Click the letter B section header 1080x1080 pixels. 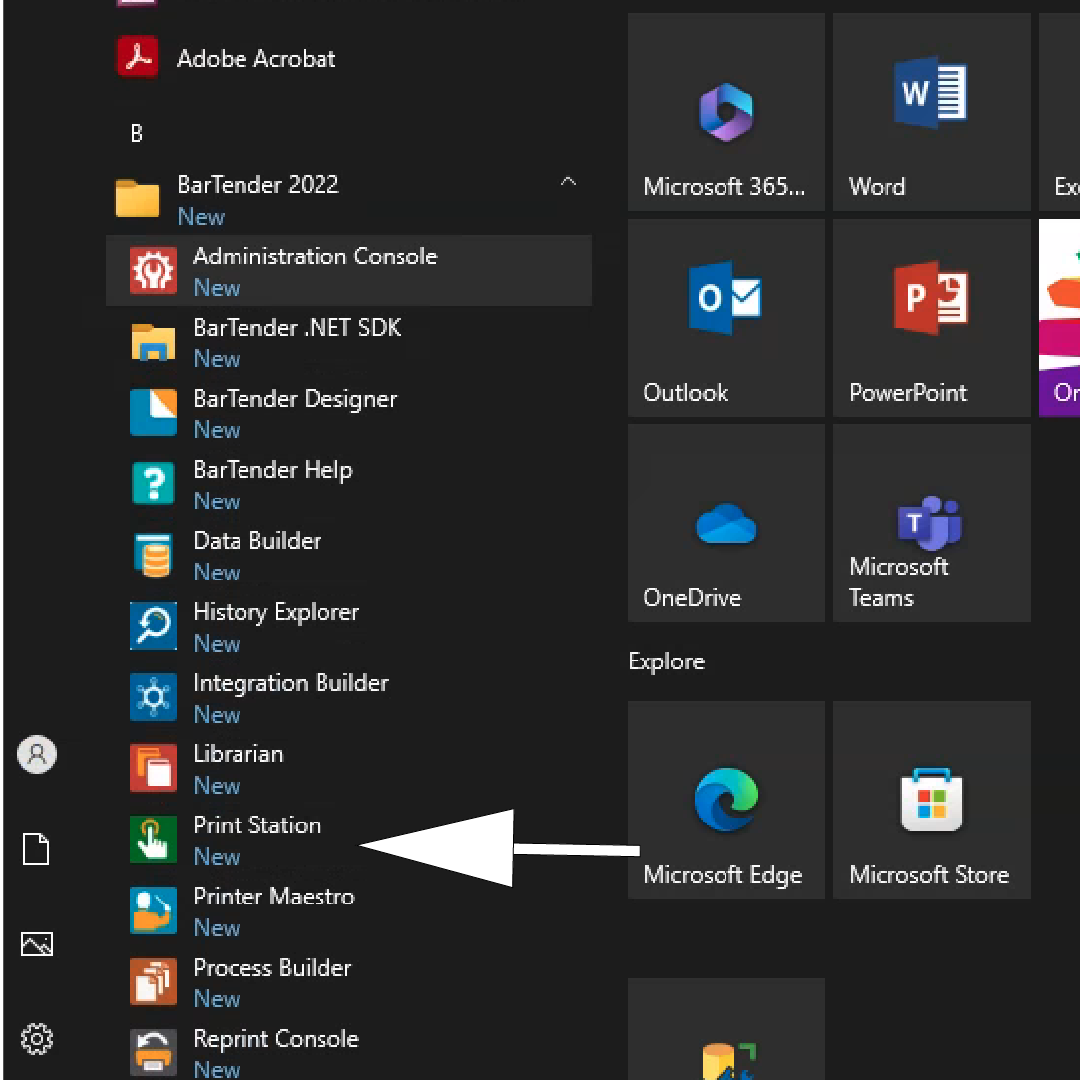tap(136, 133)
